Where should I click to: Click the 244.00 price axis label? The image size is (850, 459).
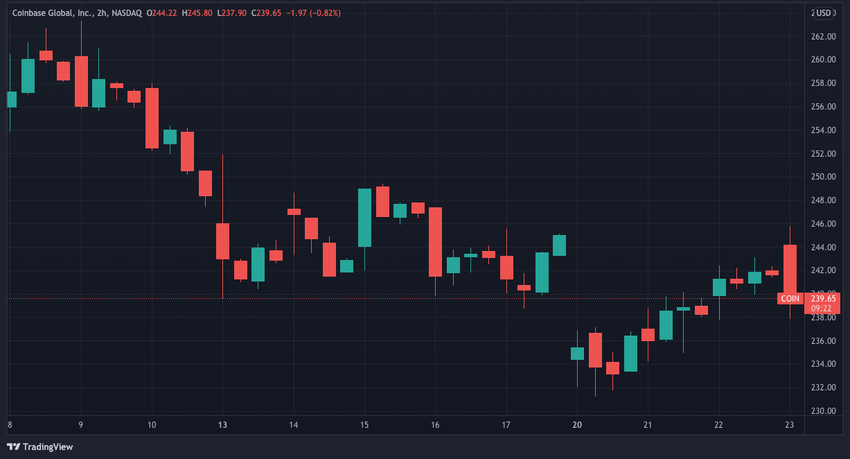[823, 247]
